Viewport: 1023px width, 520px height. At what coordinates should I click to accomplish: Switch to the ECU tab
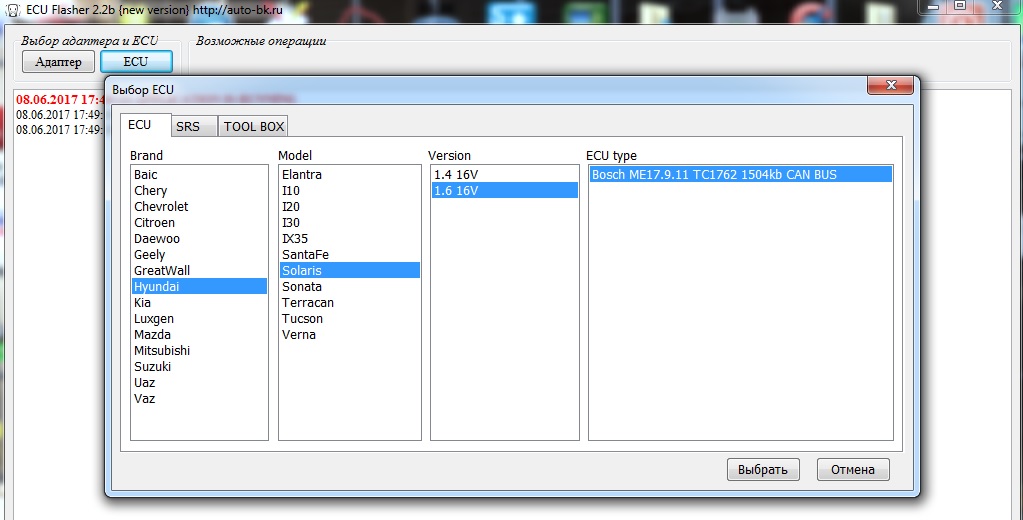(x=145, y=125)
